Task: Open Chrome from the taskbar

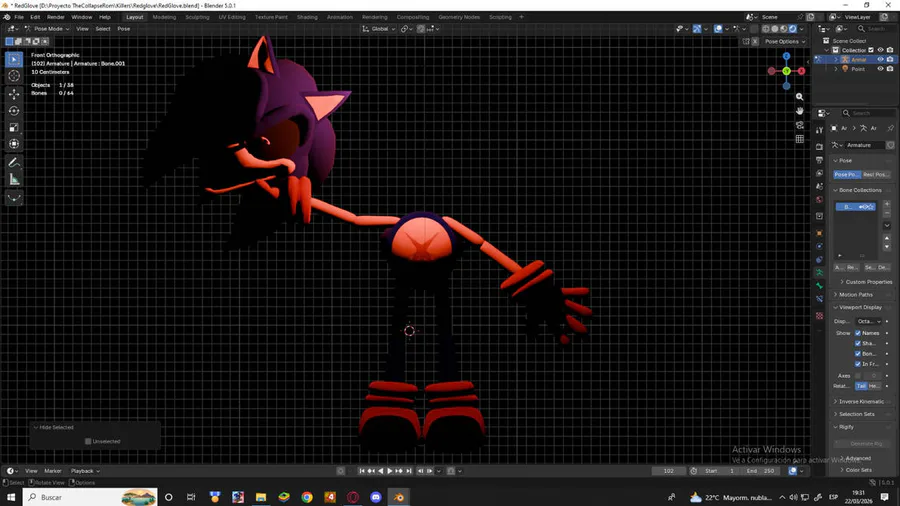Action: (x=307, y=497)
